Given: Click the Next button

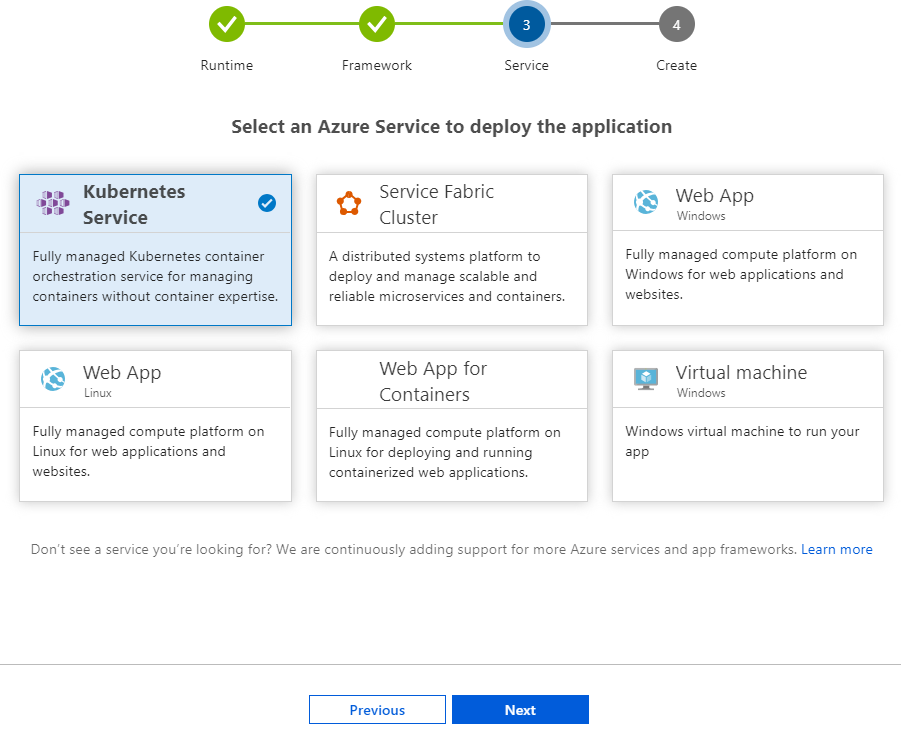Looking at the screenshot, I should click(x=520, y=710).
